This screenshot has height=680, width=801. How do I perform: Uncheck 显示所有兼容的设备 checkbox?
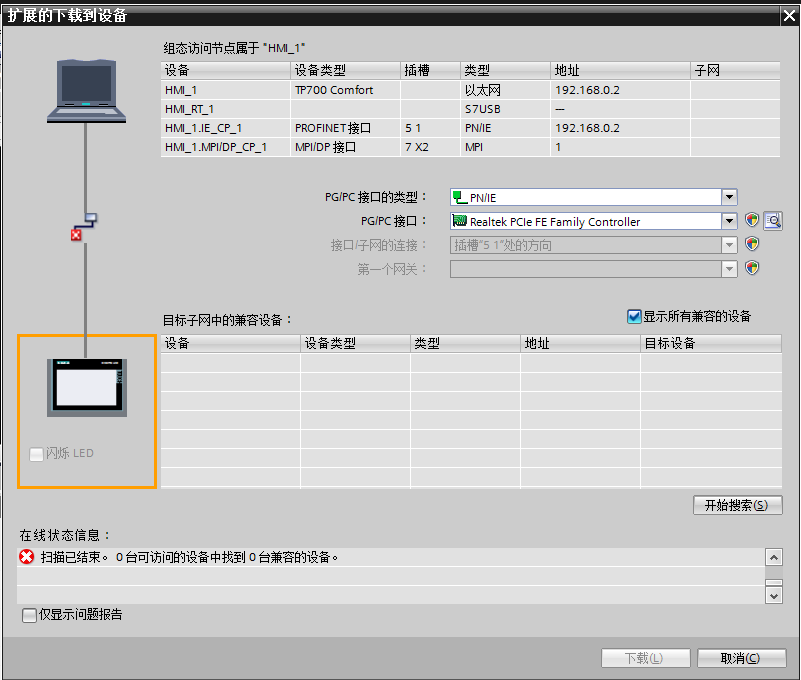click(634, 316)
